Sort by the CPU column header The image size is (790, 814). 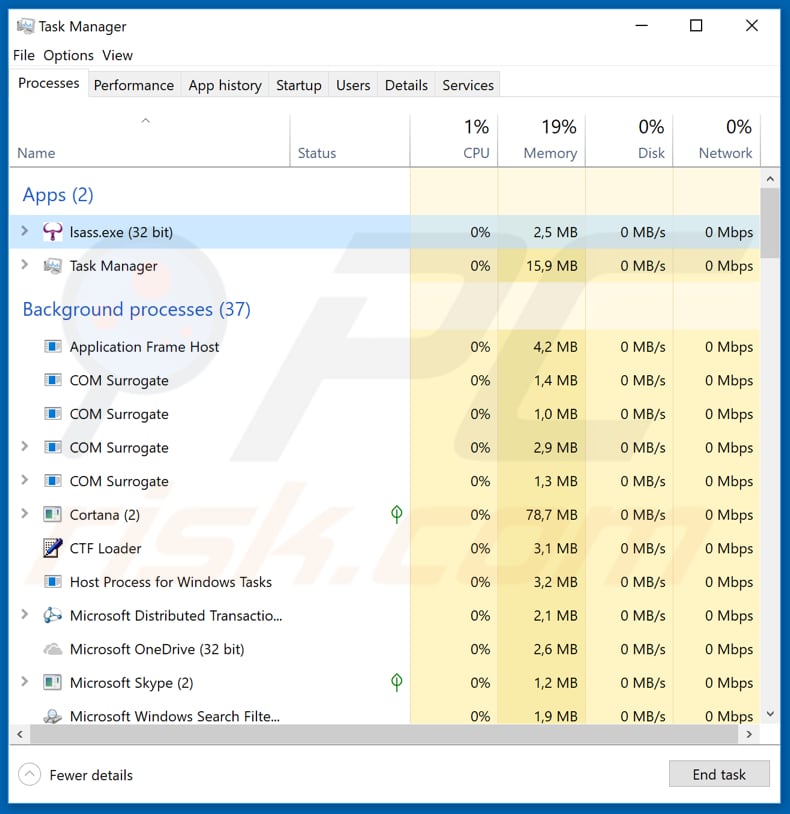(454, 140)
